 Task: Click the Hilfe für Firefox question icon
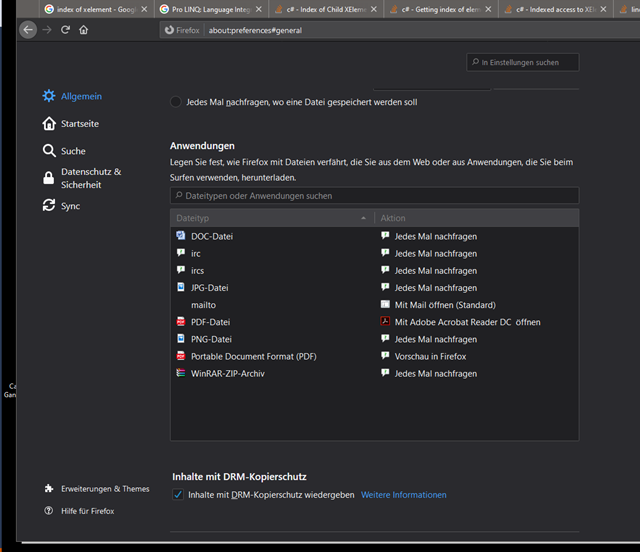tap(49, 511)
